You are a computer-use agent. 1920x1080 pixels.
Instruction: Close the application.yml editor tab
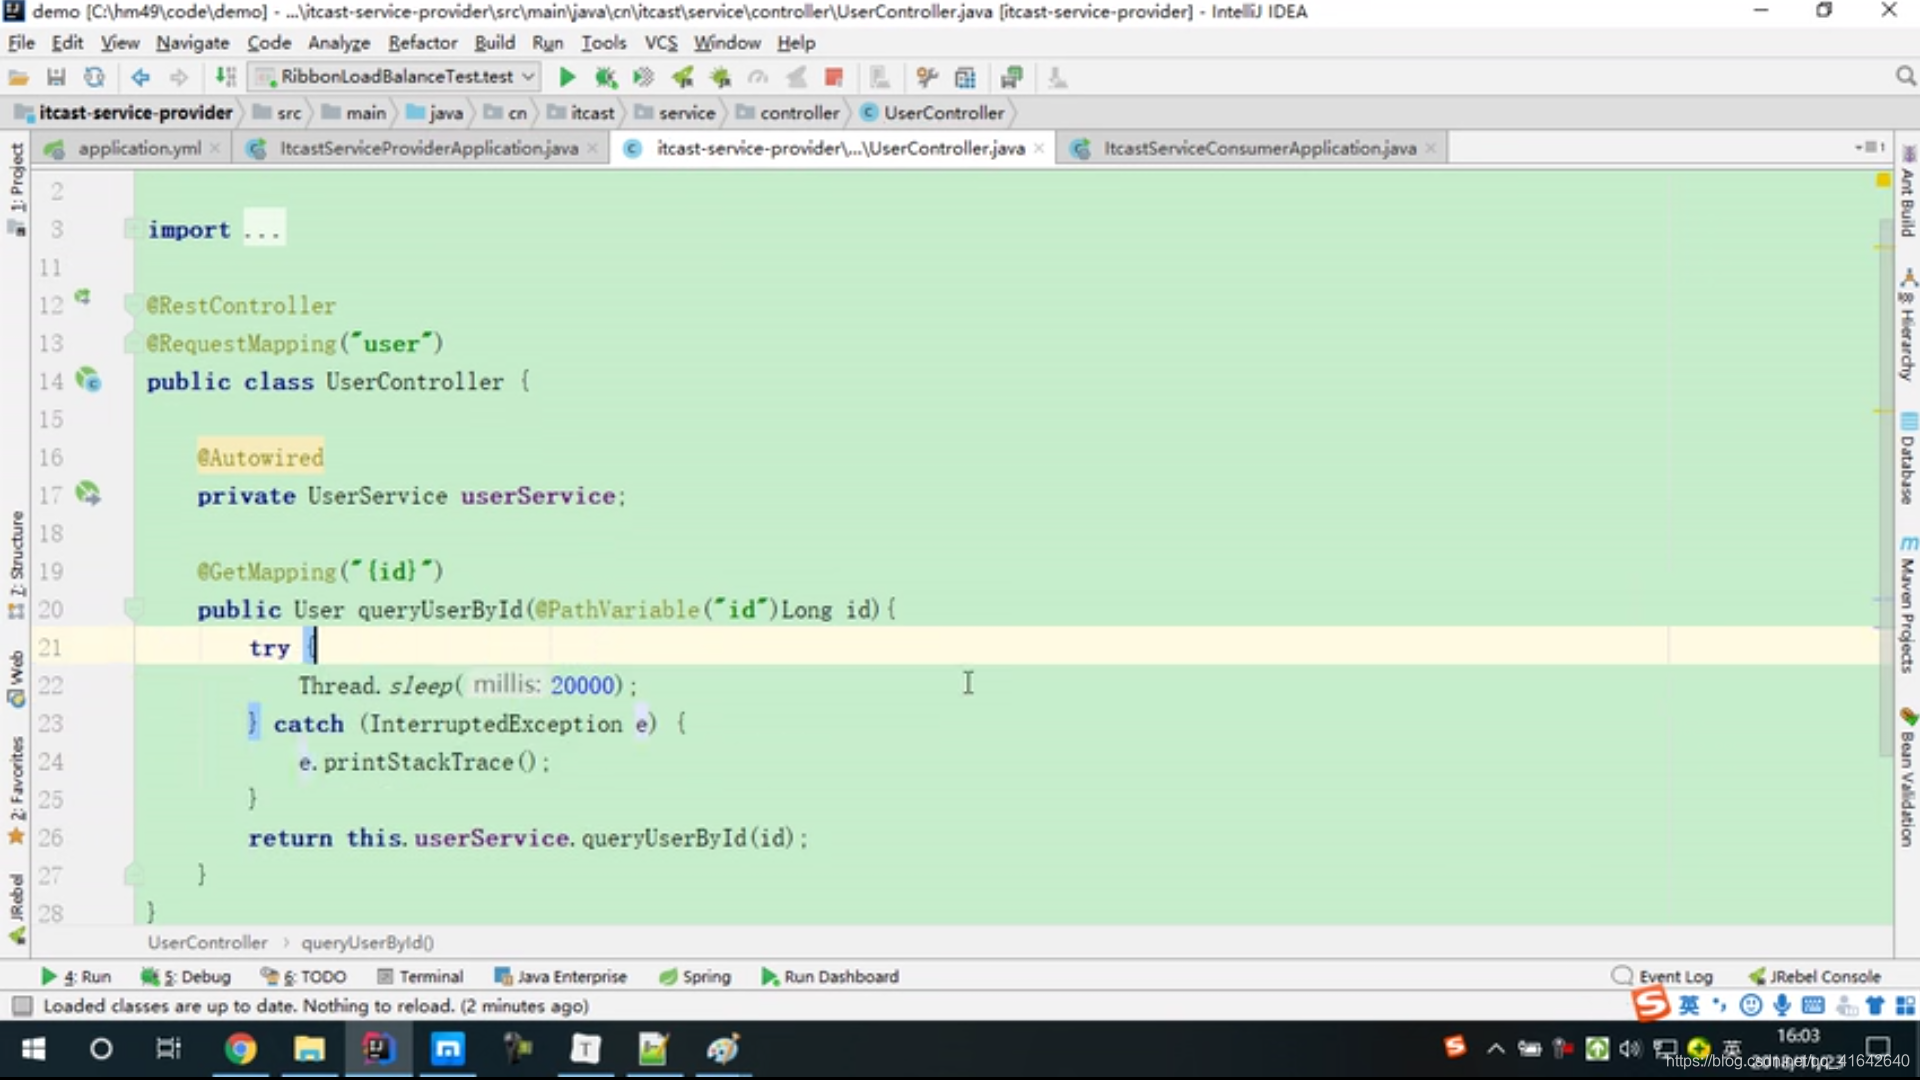pyautogui.click(x=215, y=148)
